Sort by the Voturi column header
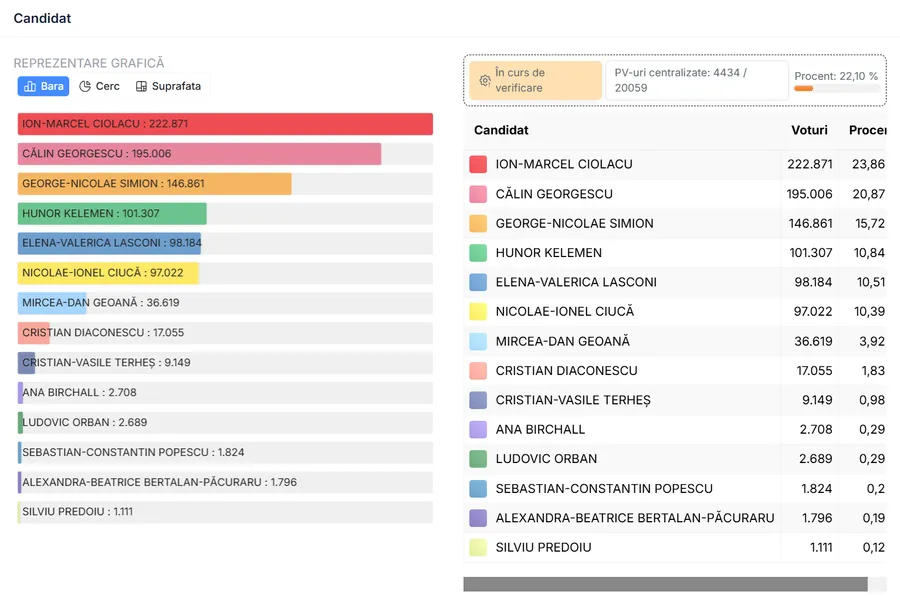 pyautogui.click(x=809, y=130)
